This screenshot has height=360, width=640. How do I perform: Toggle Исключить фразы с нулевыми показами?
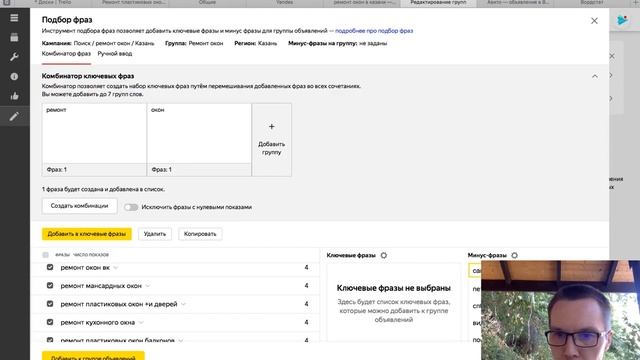point(131,207)
